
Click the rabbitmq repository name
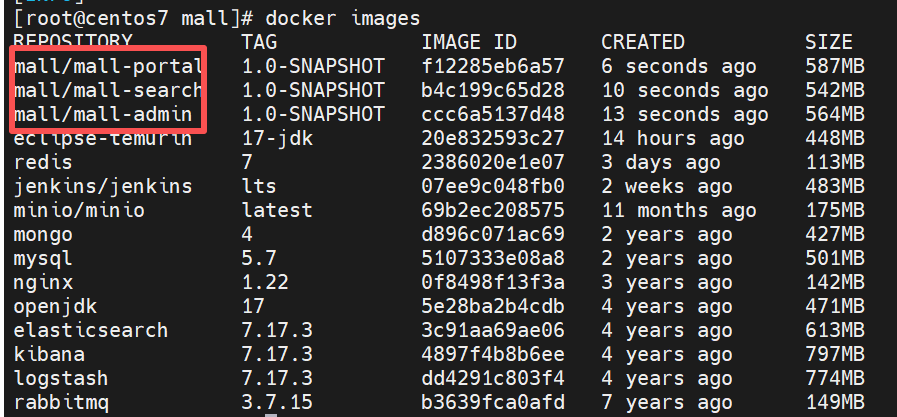click(61, 403)
